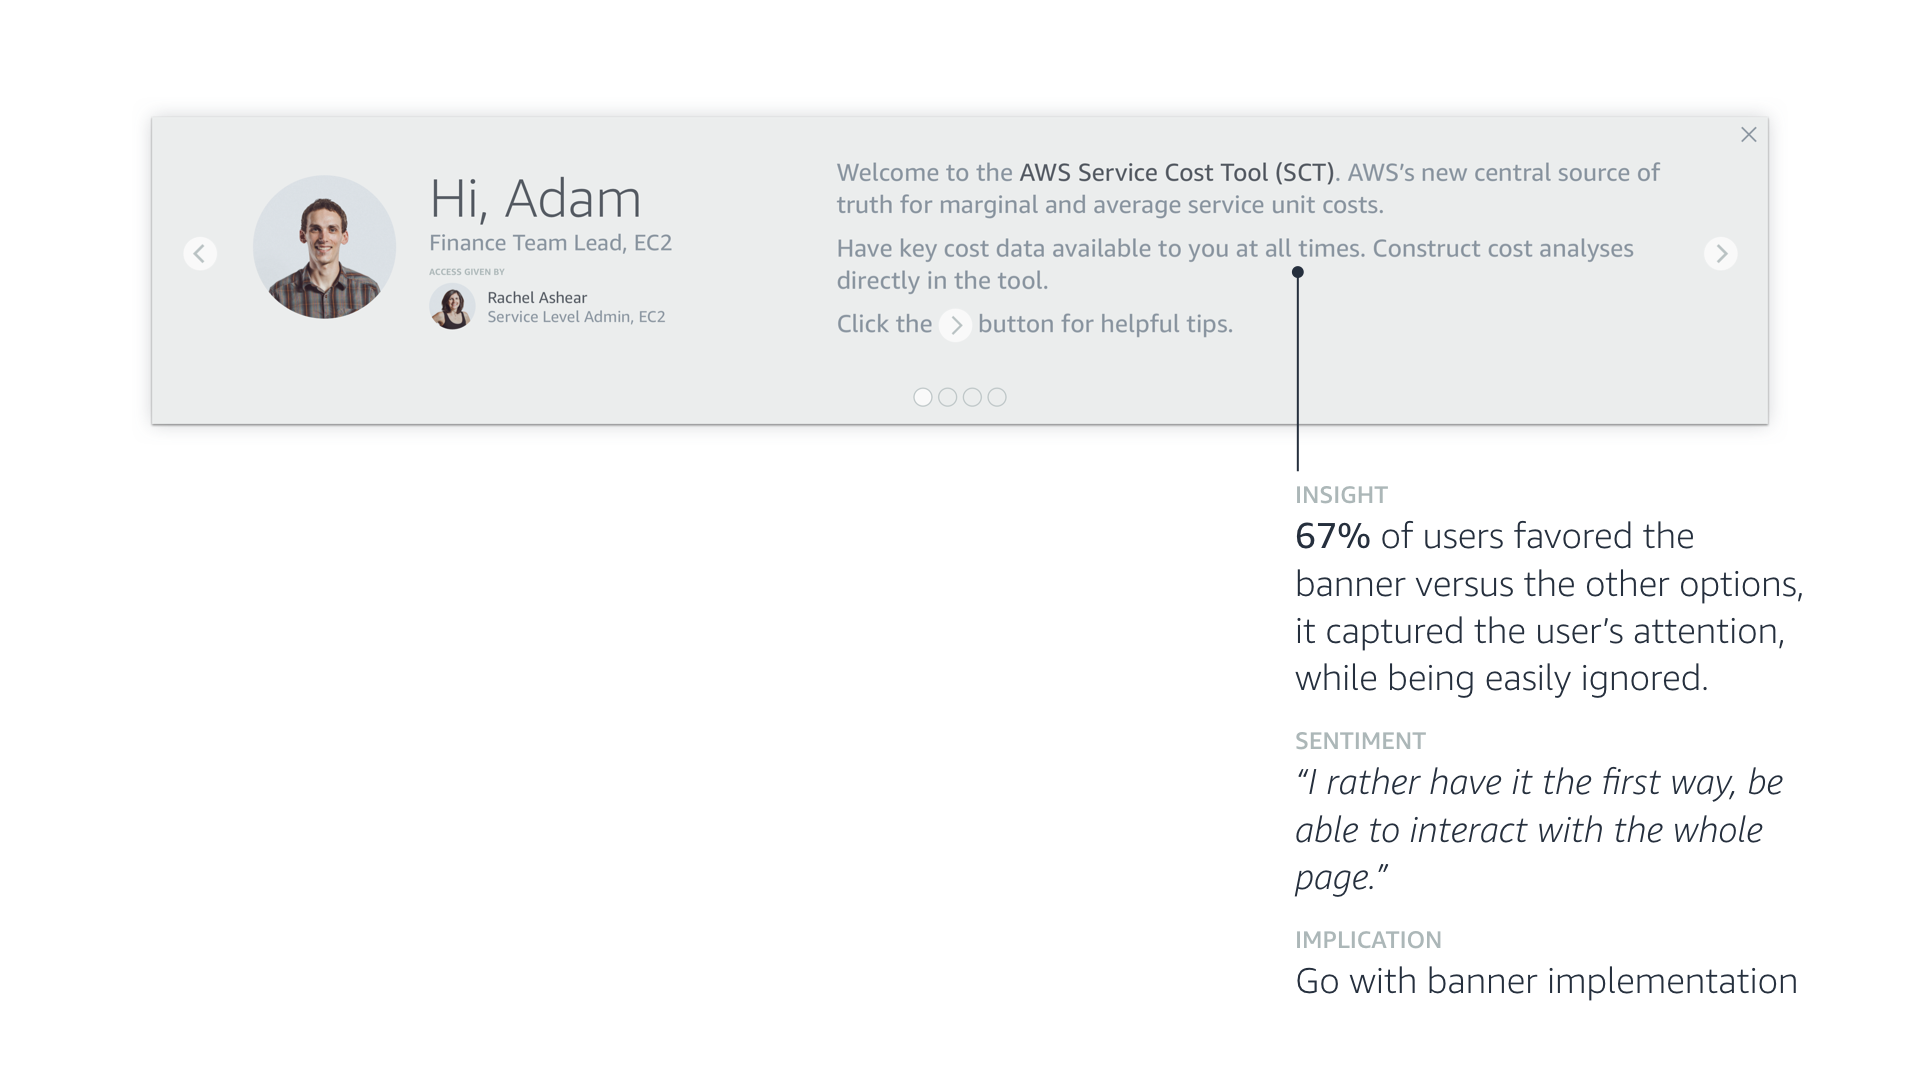Click Adam's large profile photo
Screen dimensions: 1920x1080
324,247
